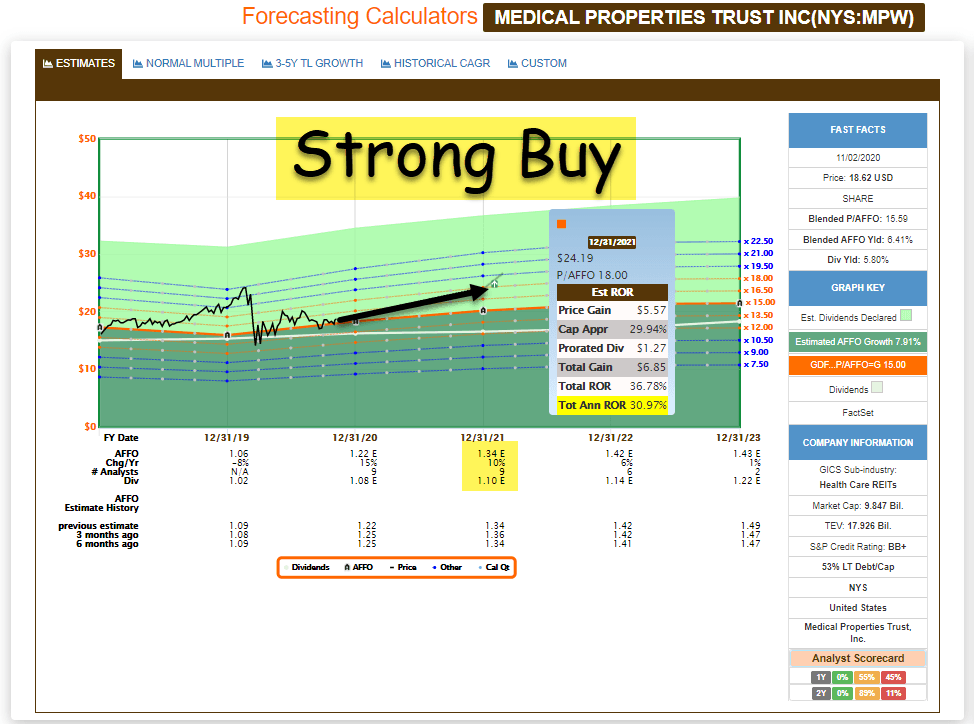Click the 53% LT Debt/Cap row

click(x=858, y=567)
